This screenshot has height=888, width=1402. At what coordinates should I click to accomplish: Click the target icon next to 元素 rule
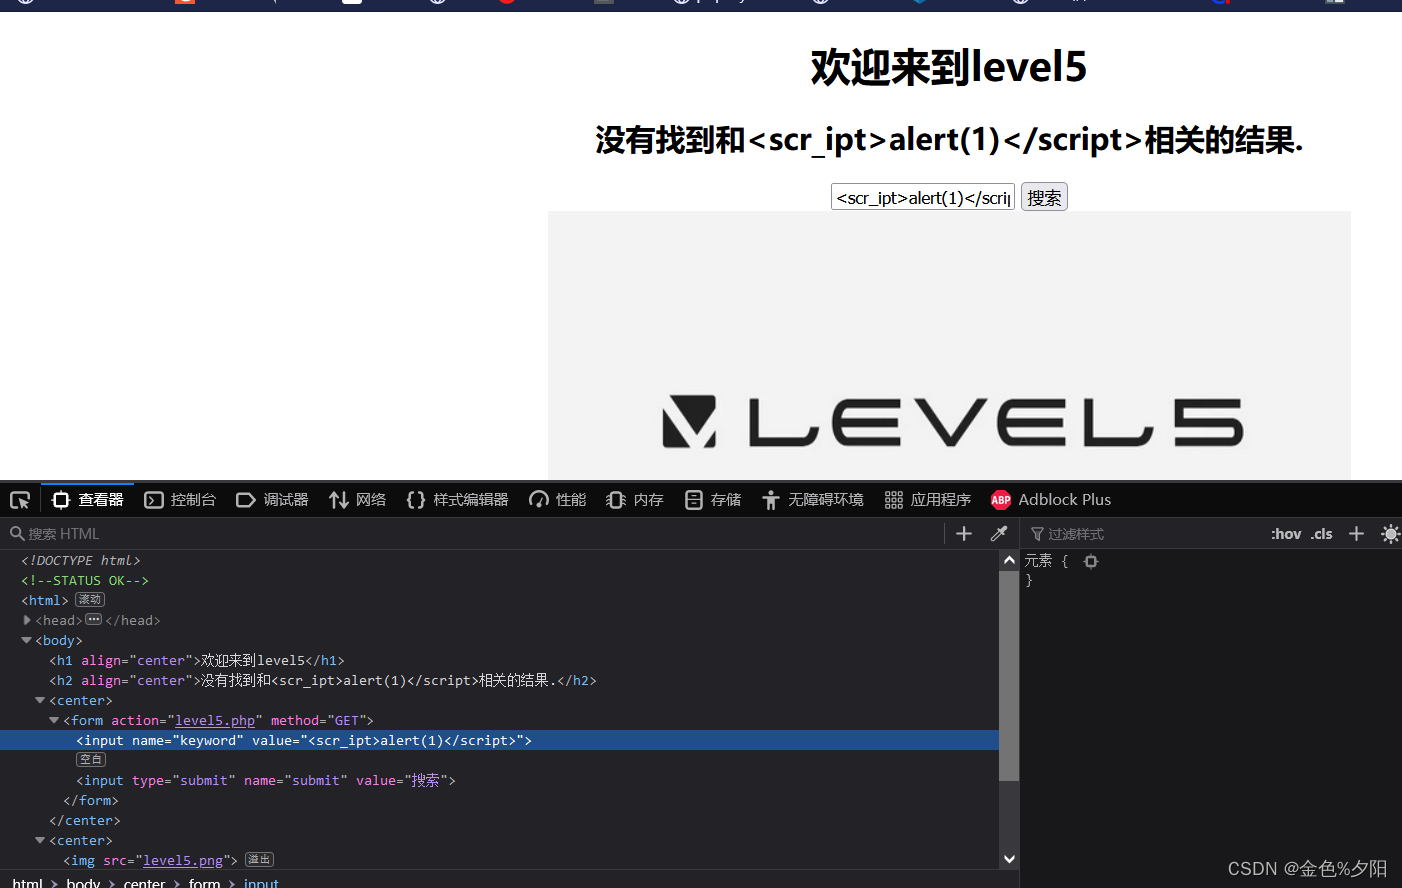click(x=1091, y=562)
